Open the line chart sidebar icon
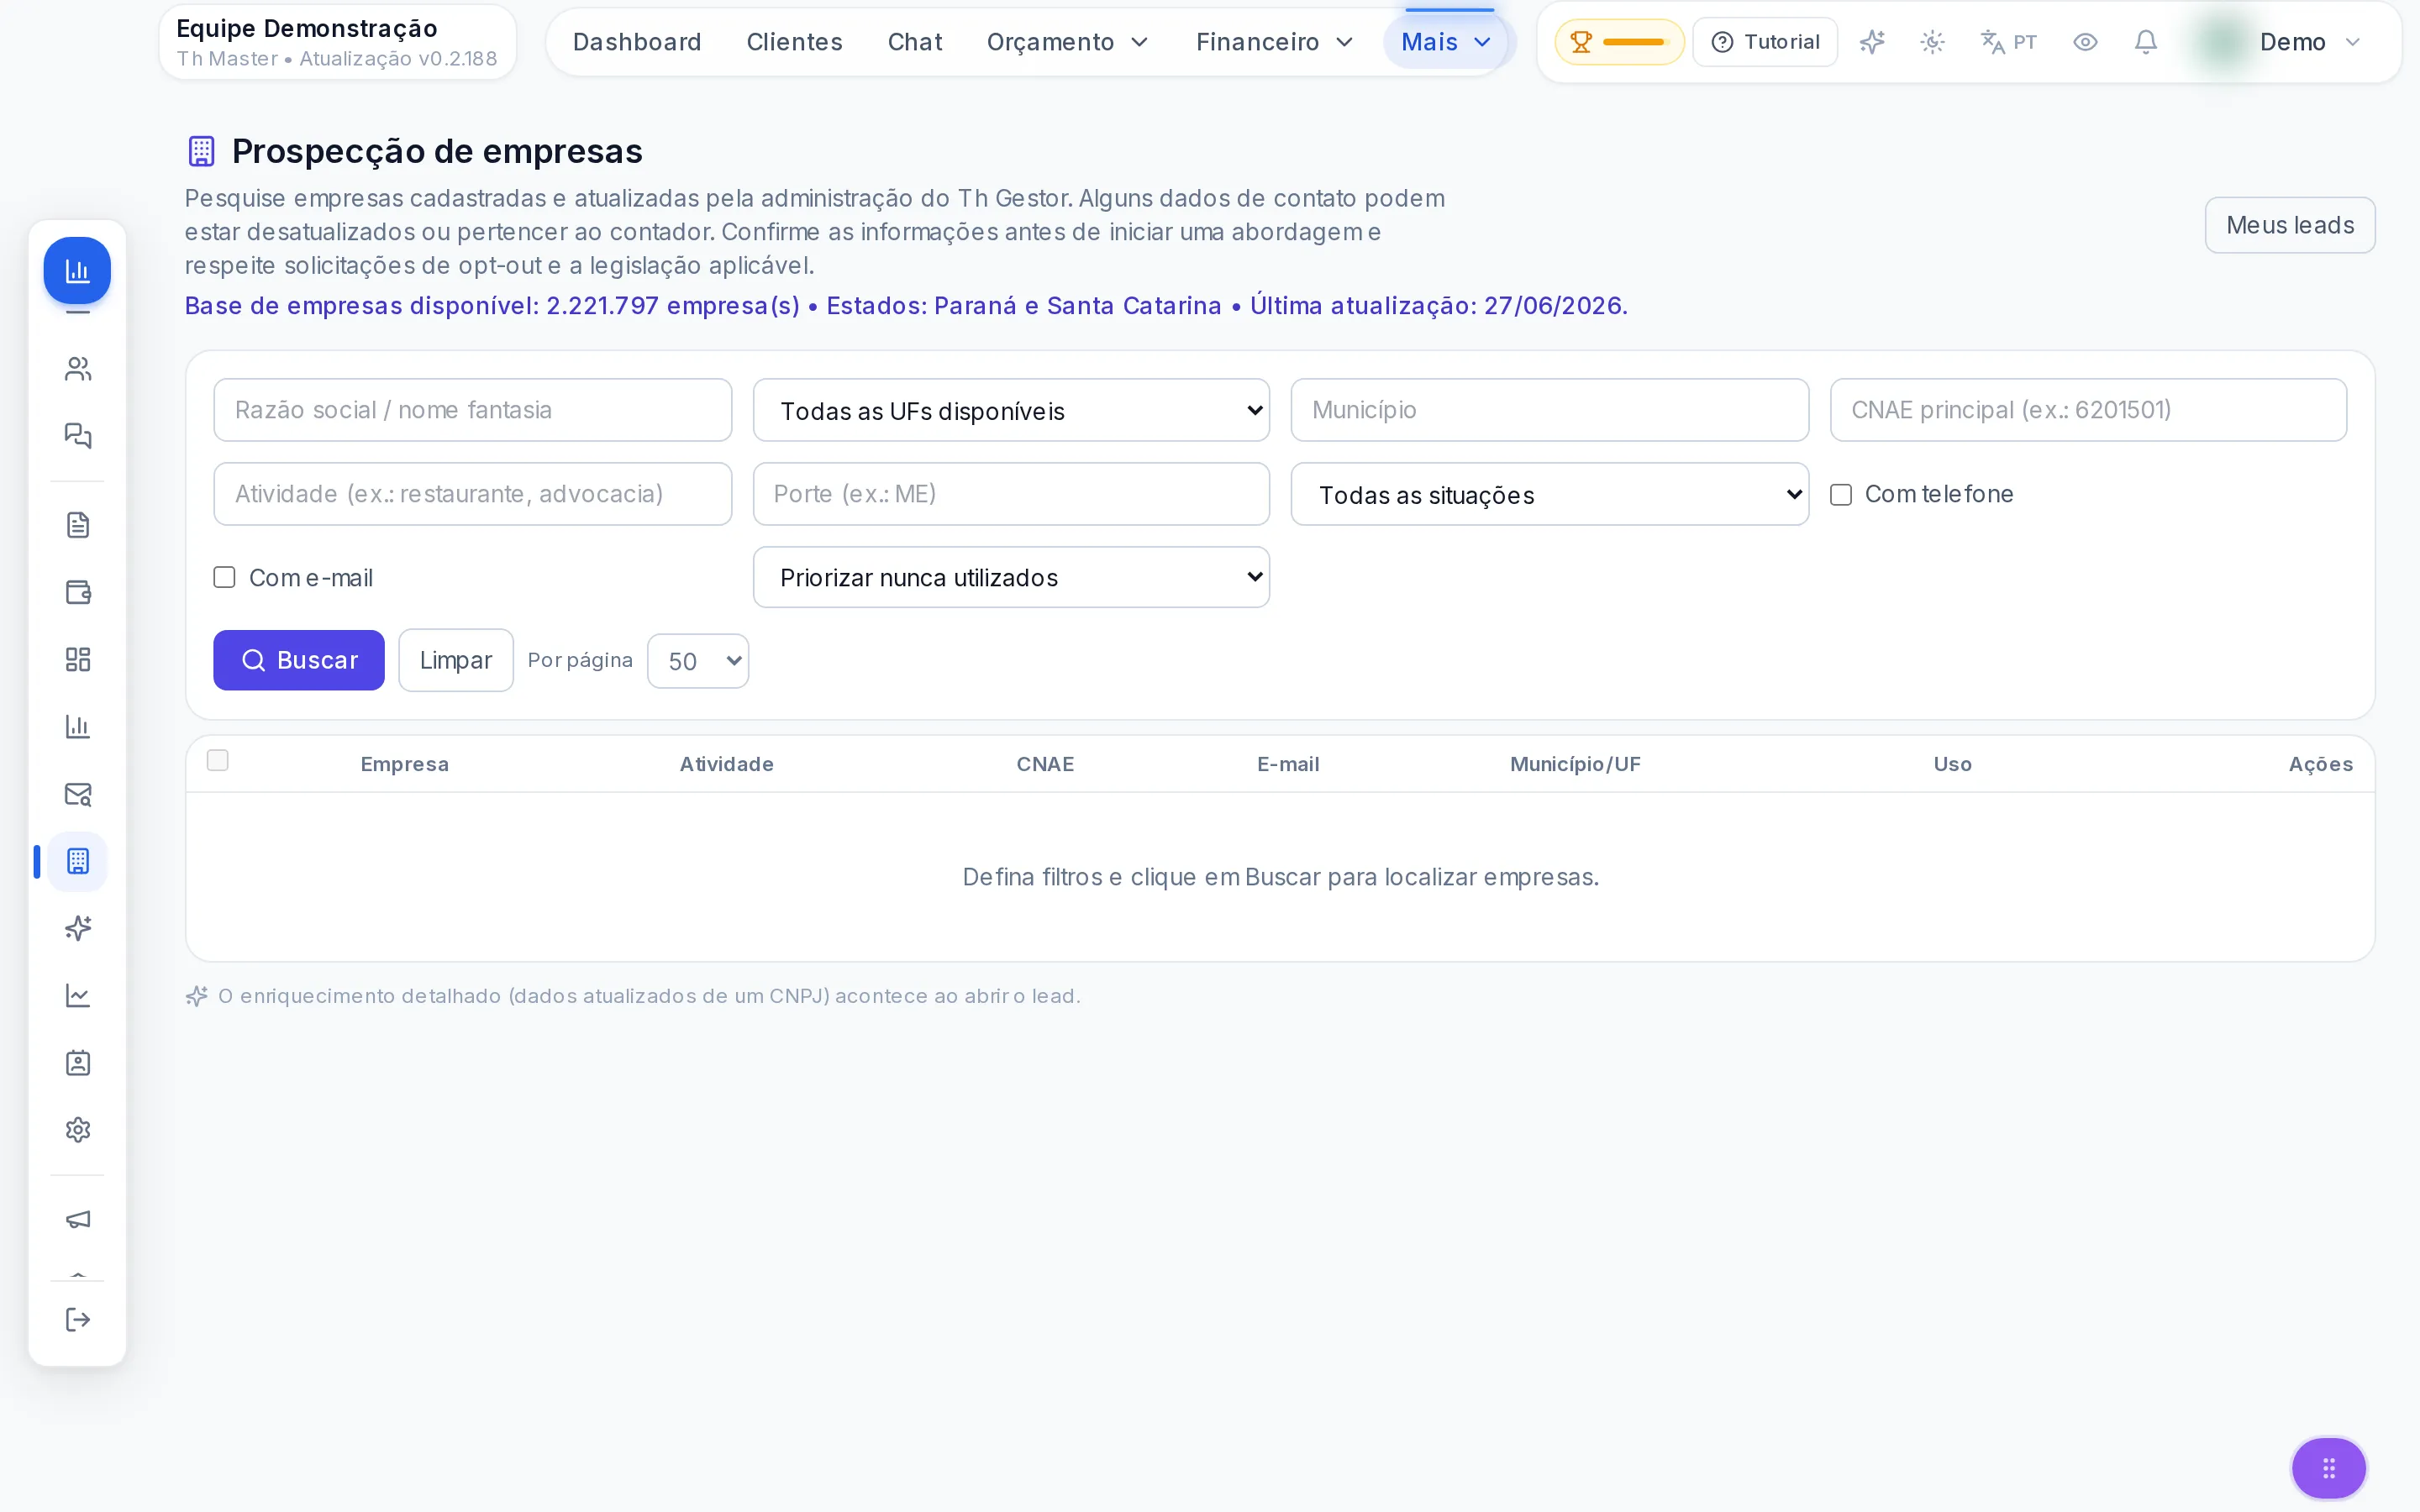Image resolution: width=2420 pixels, height=1512 pixels. (x=78, y=996)
